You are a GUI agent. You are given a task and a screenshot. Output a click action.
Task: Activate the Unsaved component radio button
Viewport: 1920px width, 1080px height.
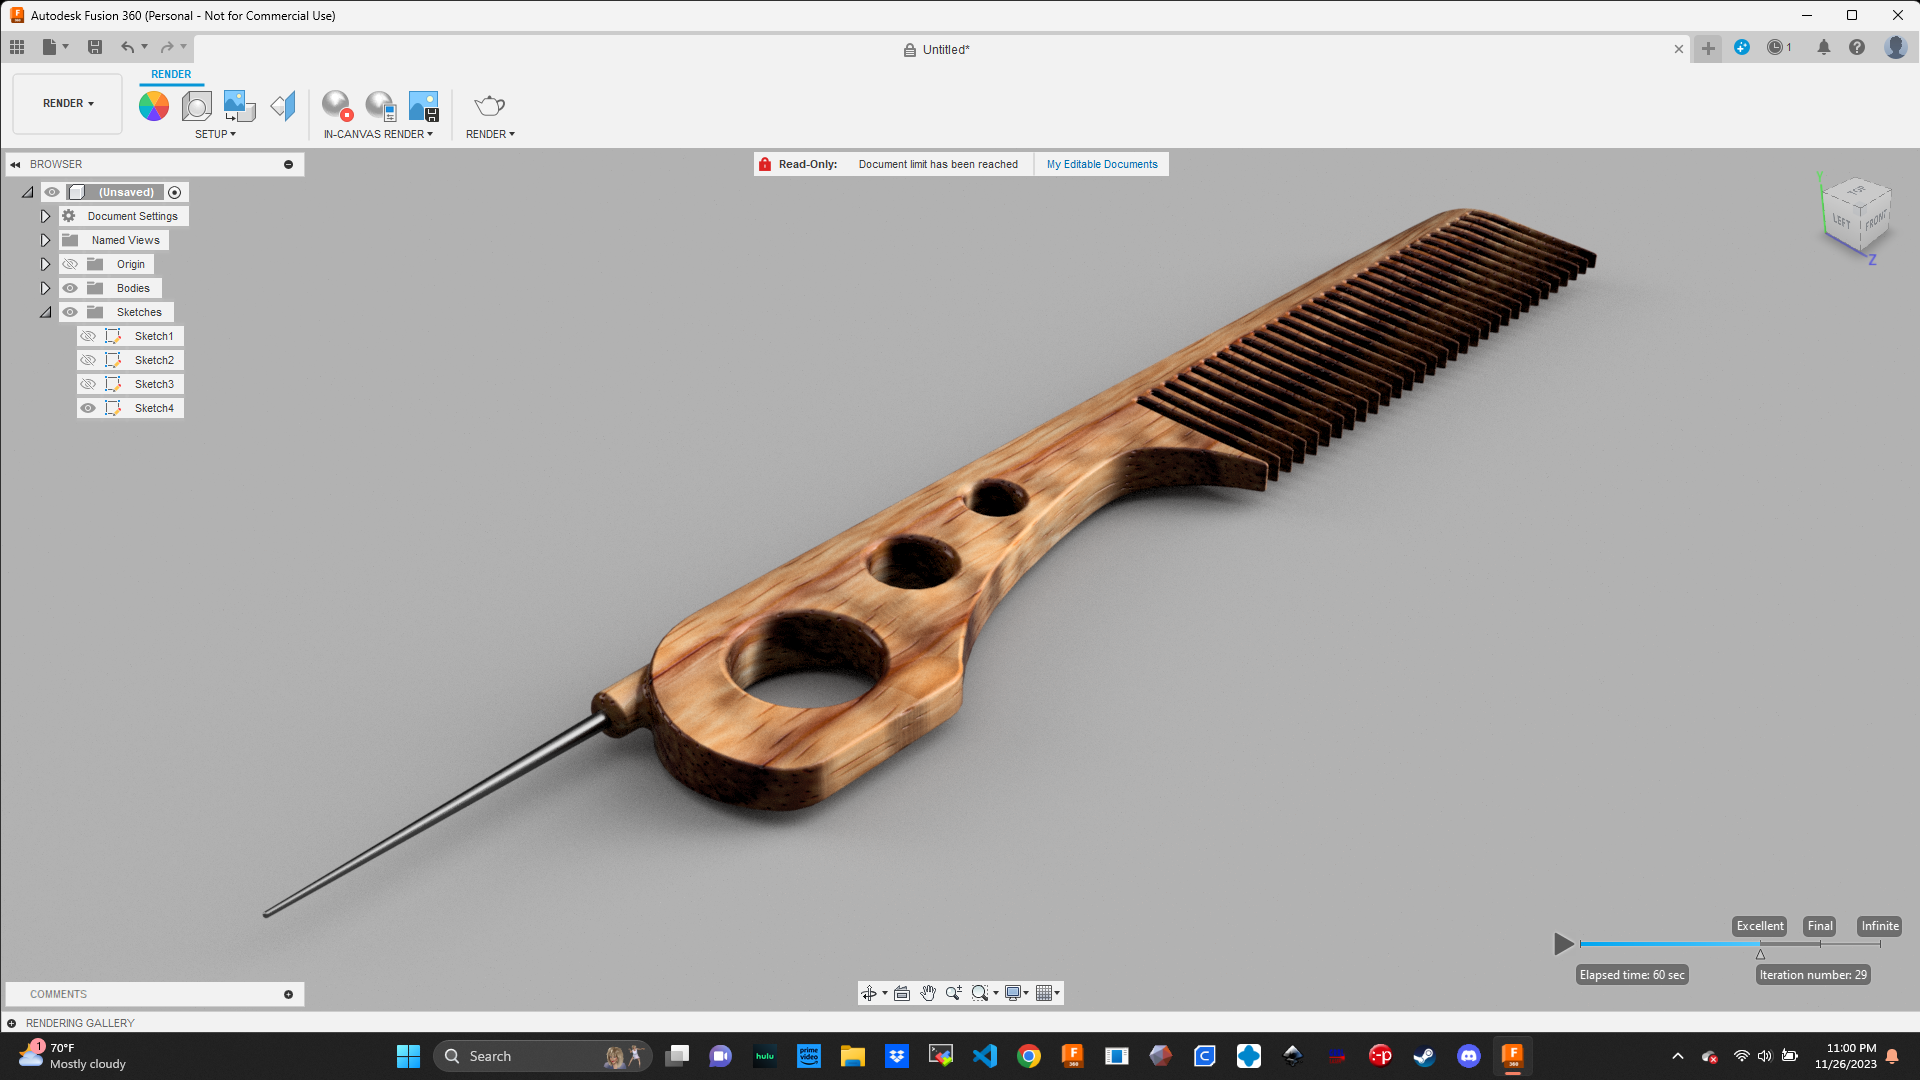175,192
